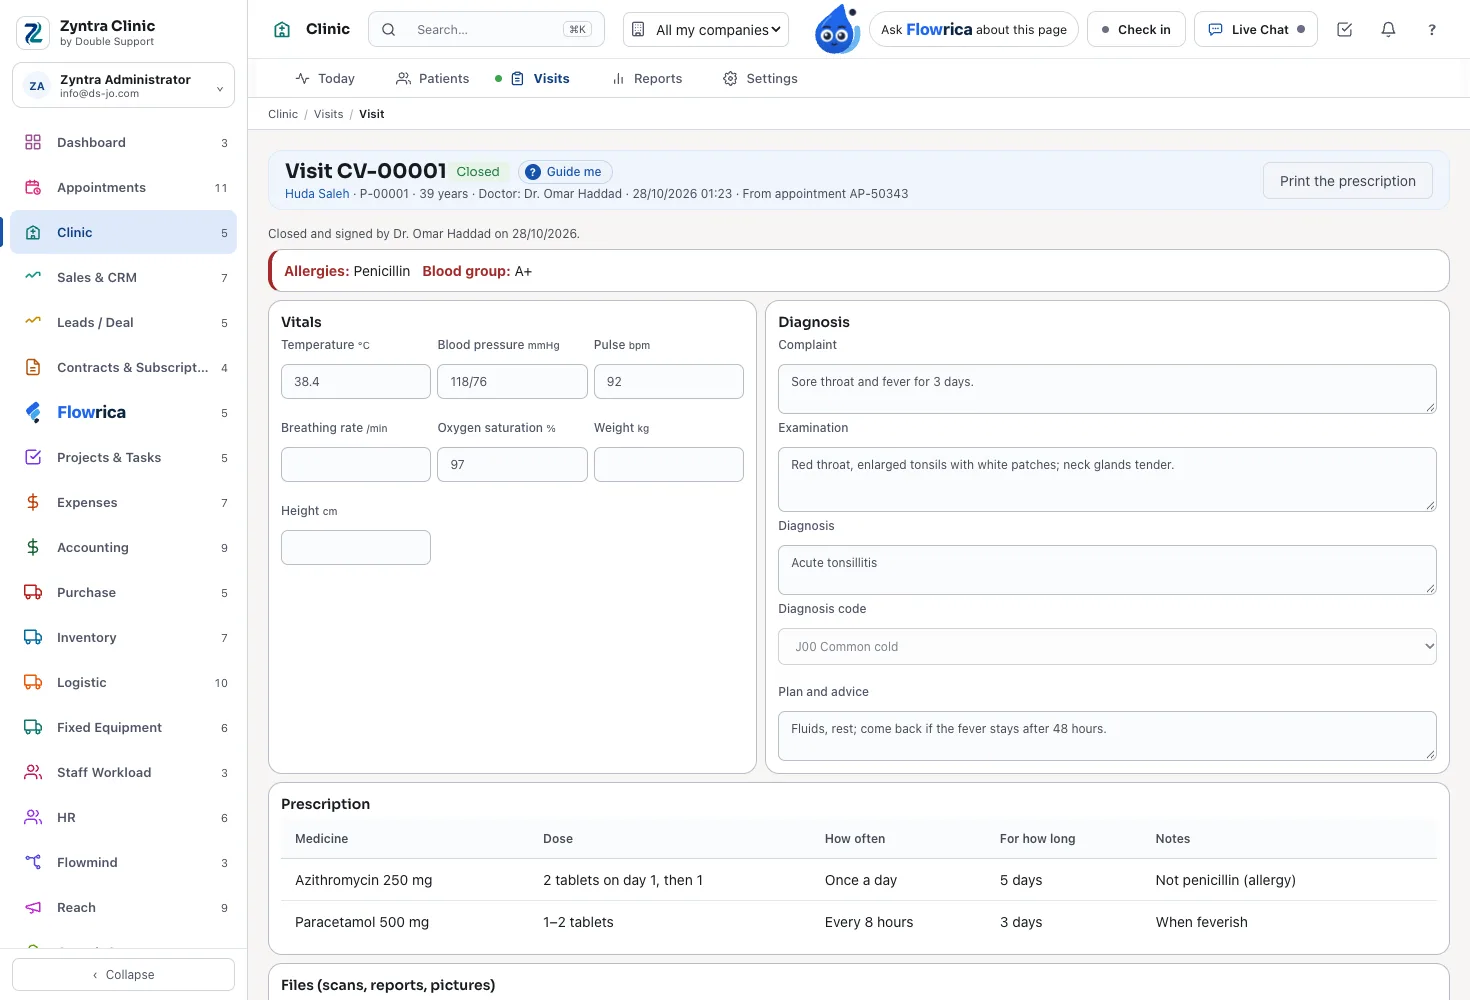
Task: Click the Visits breadcrumb link
Action: [328, 114]
